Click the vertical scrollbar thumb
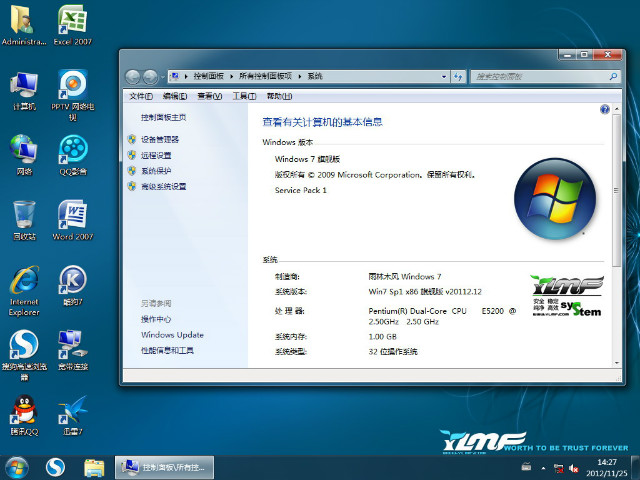Screen dimensions: 640x480 pos(616,191)
